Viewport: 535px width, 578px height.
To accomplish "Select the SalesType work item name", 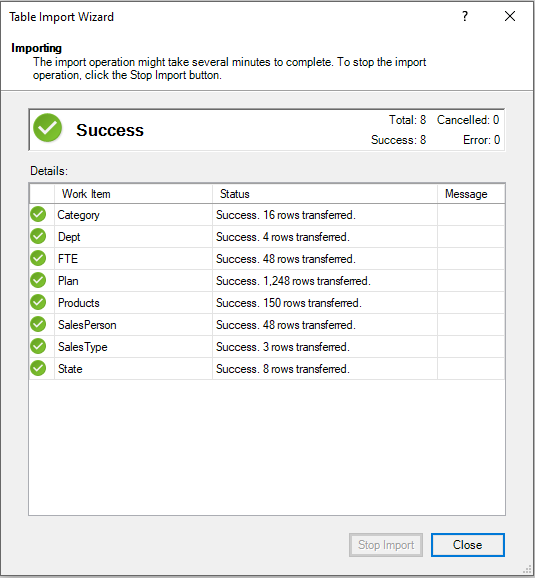I will coord(83,347).
